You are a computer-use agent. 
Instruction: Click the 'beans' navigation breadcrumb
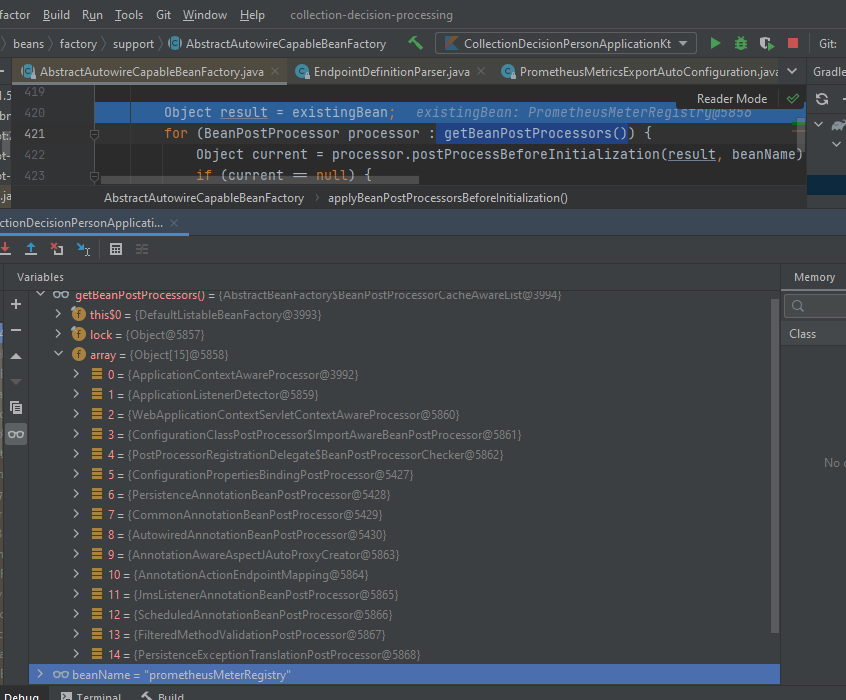tap(28, 44)
